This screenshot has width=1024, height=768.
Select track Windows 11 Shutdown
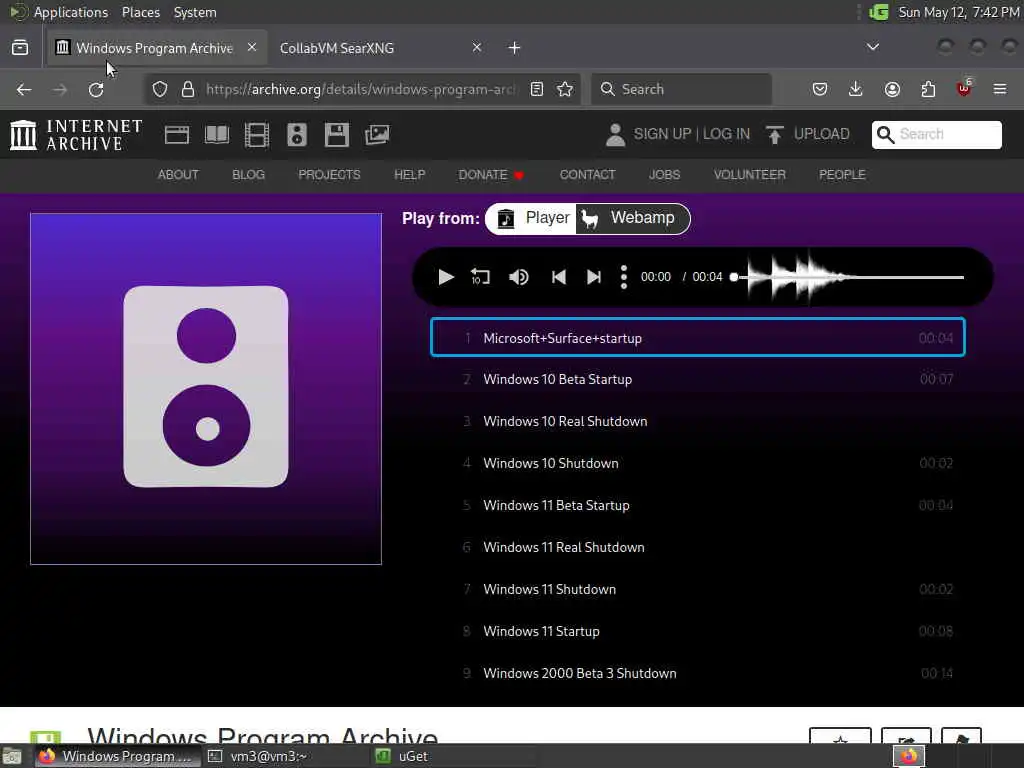pyautogui.click(x=697, y=589)
